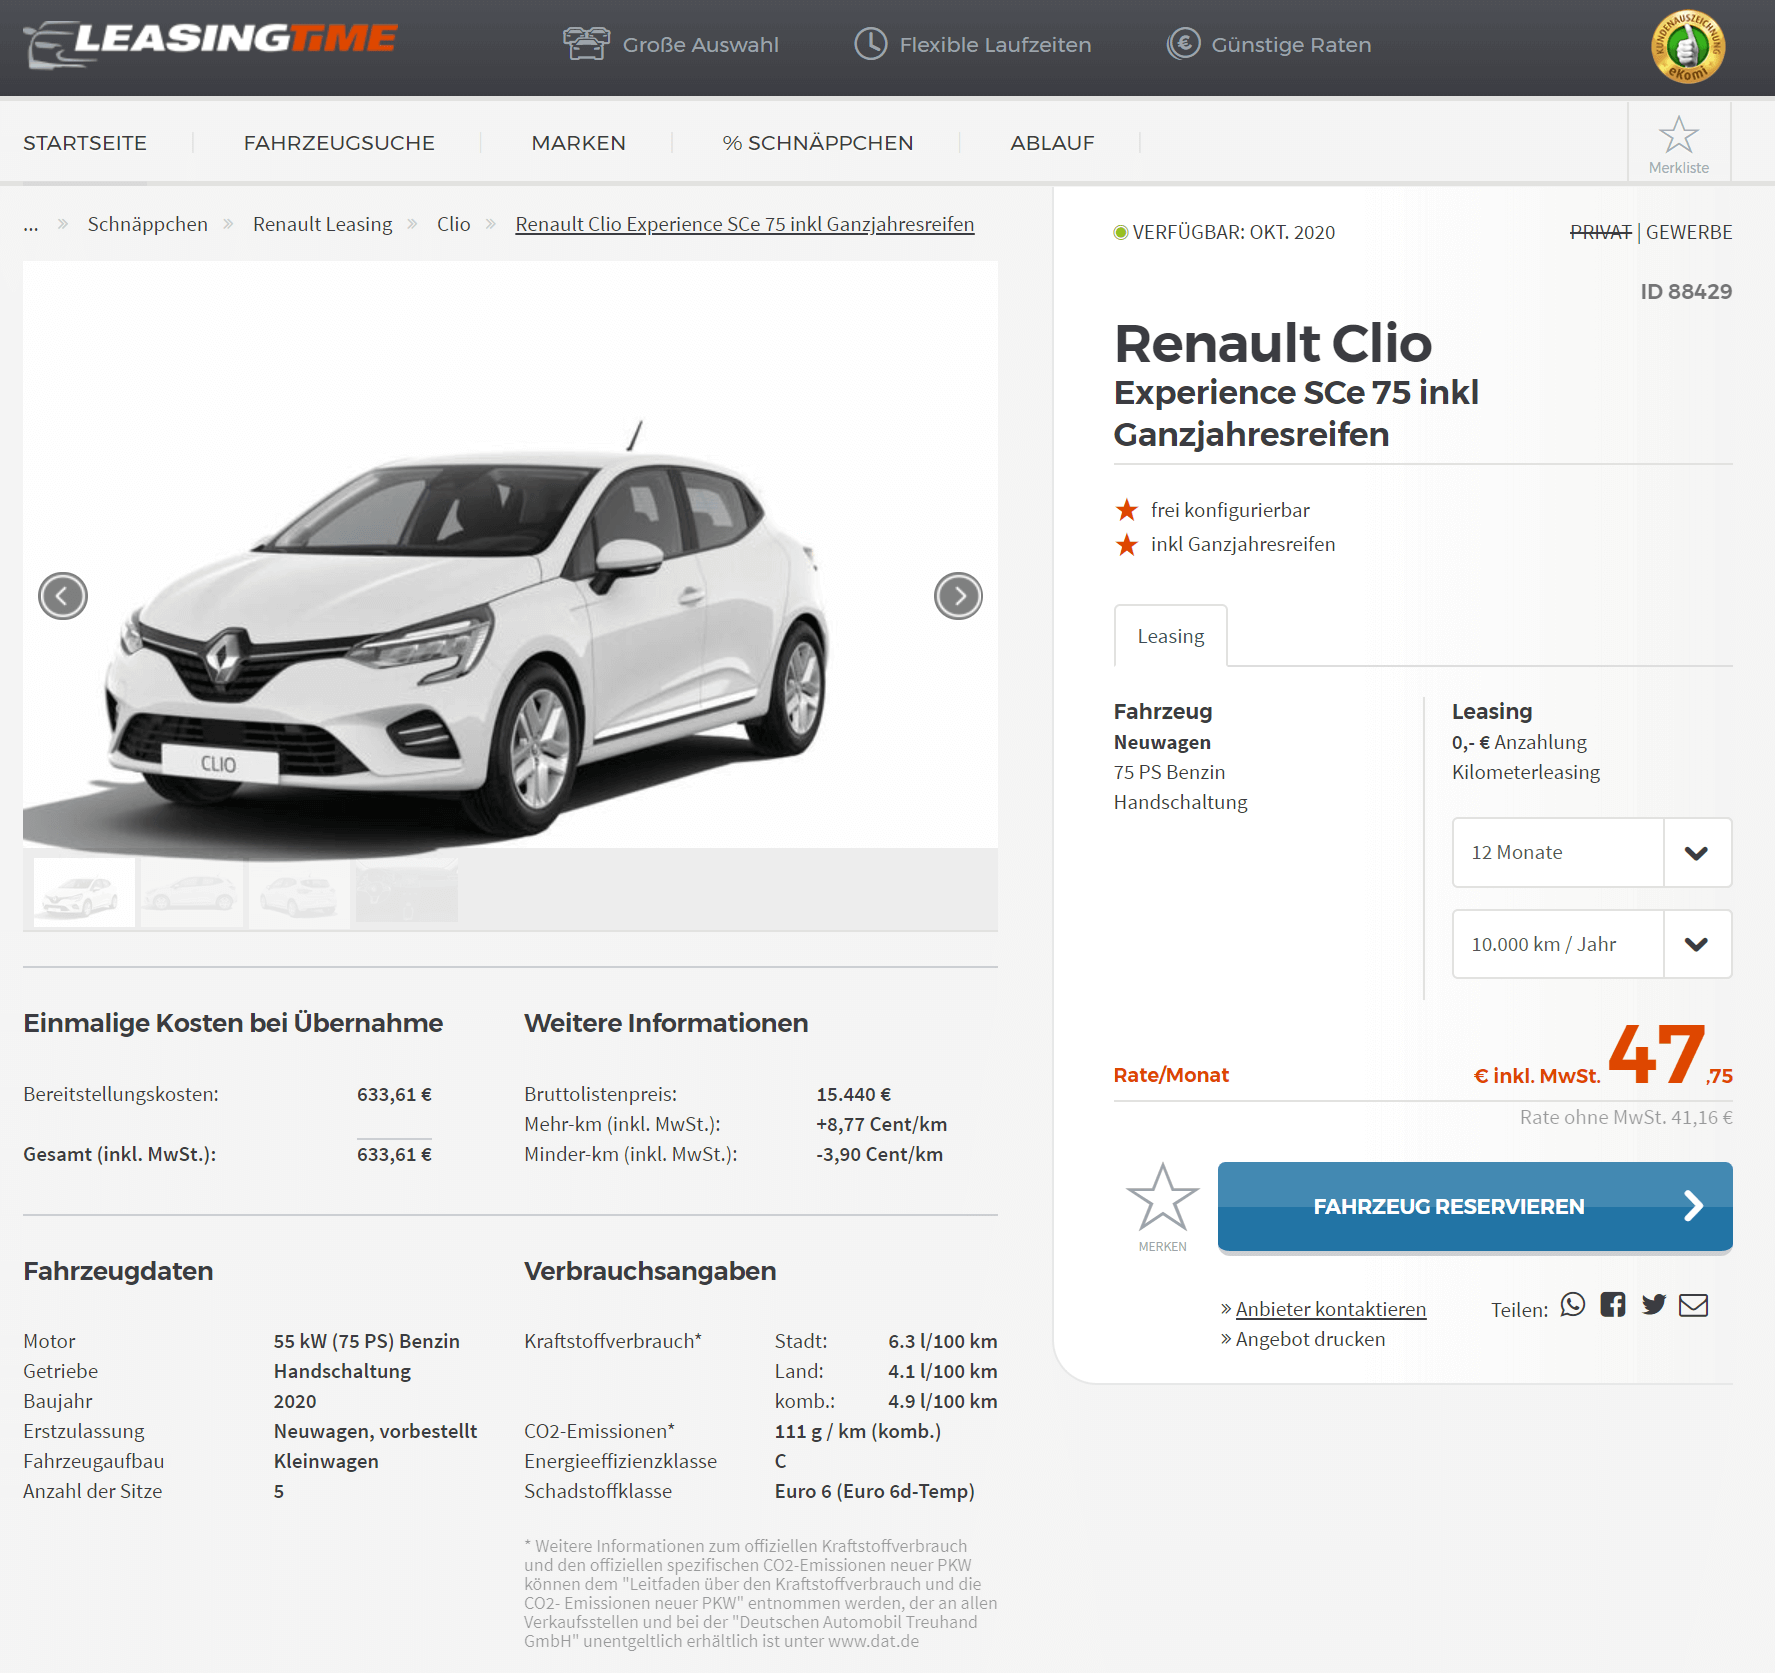Screen dimensions: 1775x1673
Task: Open Renault Leasing breadcrumb link
Action: 323,224
